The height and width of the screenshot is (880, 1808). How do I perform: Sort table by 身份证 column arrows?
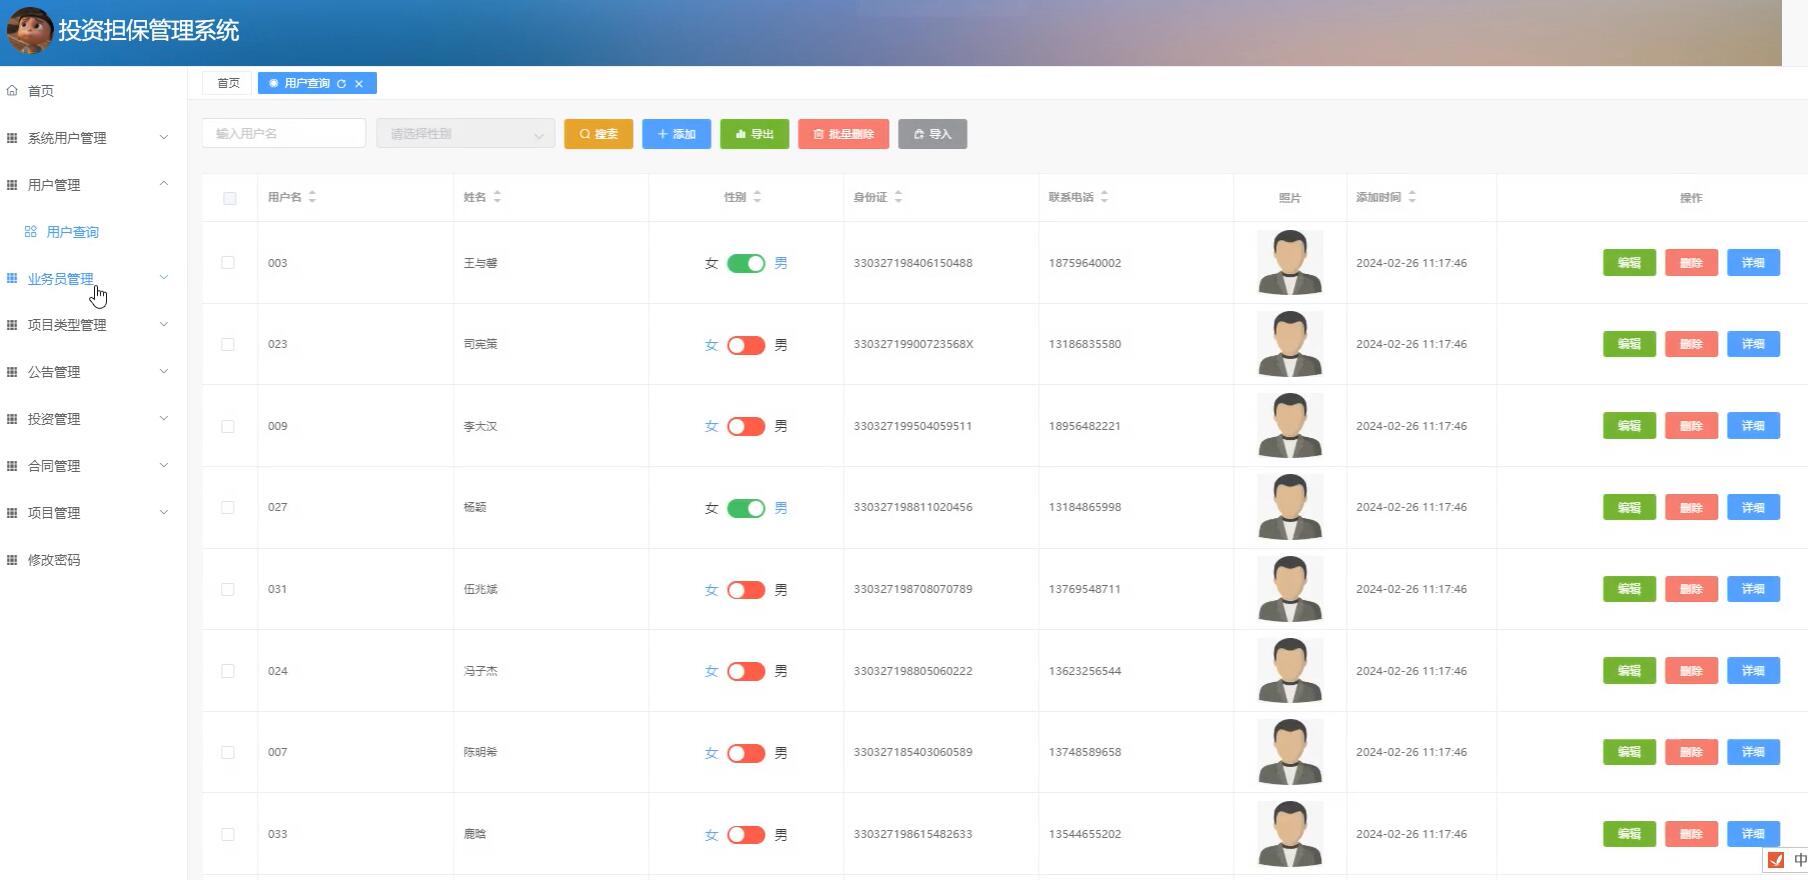click(898, 197)
